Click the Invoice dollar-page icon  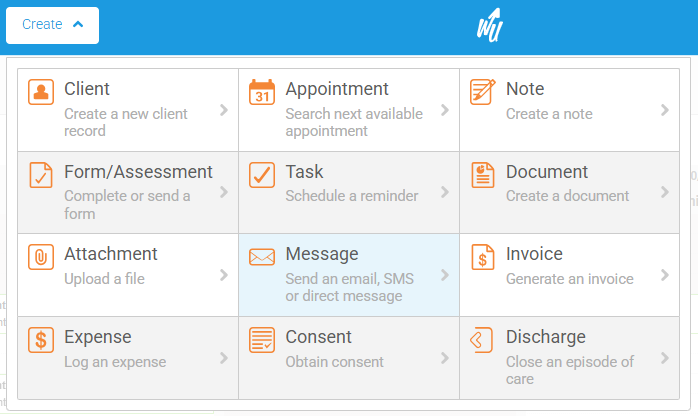[x=482, y=257]
